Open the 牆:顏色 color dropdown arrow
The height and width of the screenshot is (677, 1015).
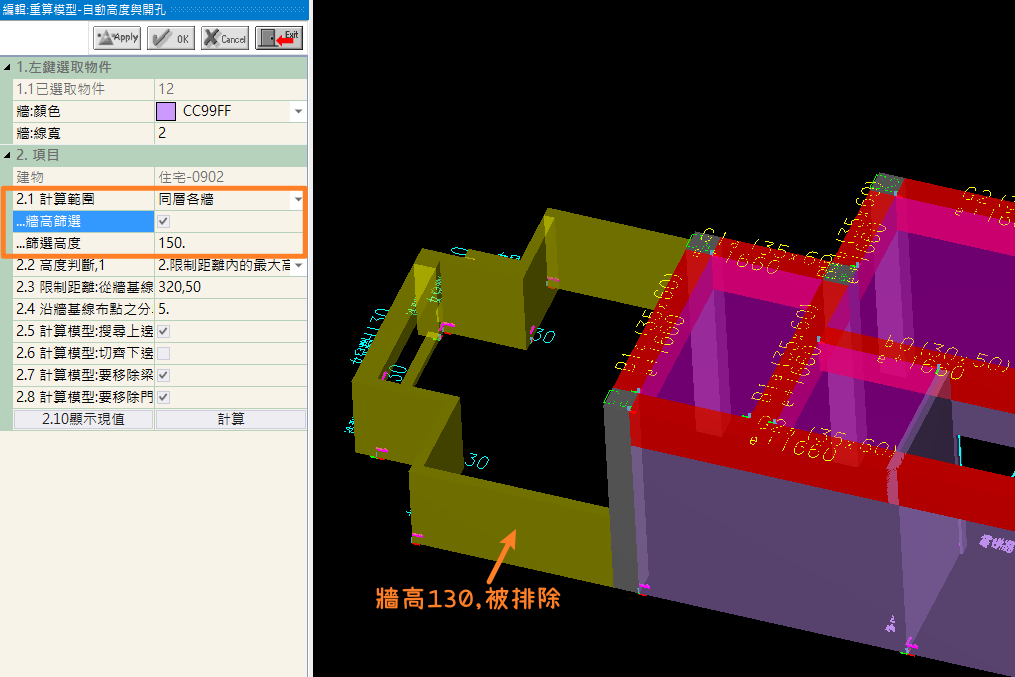click(298, 111)
